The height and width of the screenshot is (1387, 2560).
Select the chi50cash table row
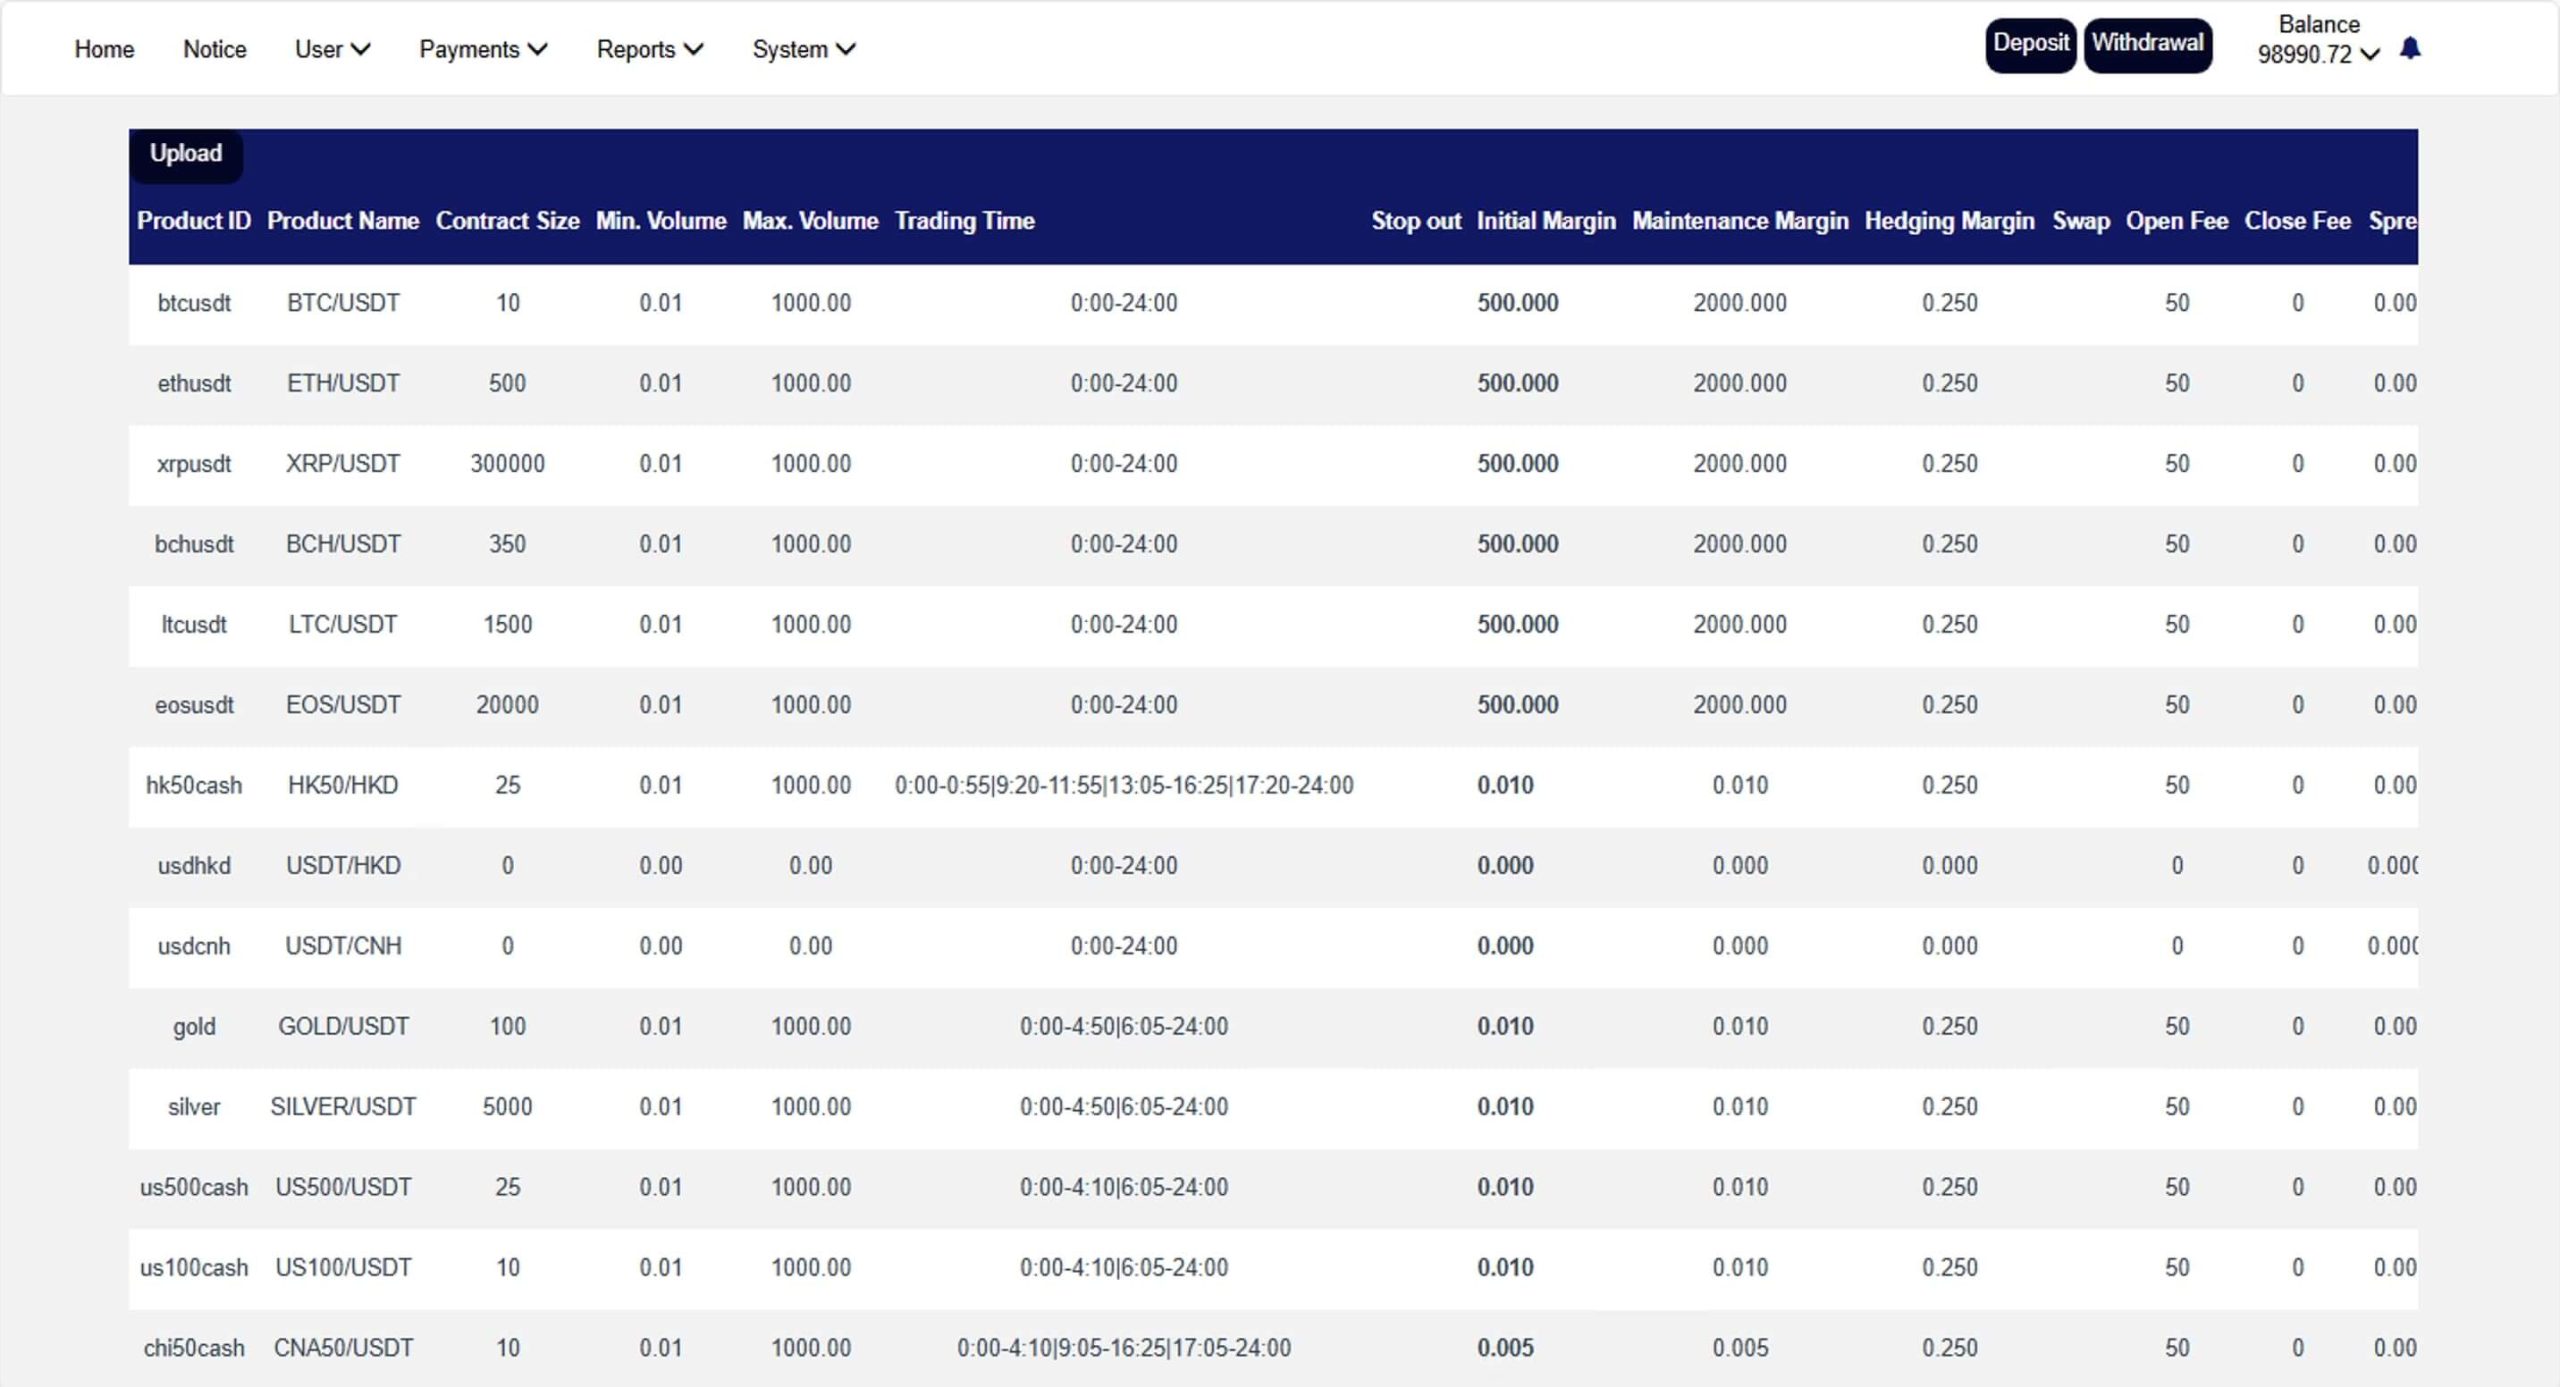194,1347
